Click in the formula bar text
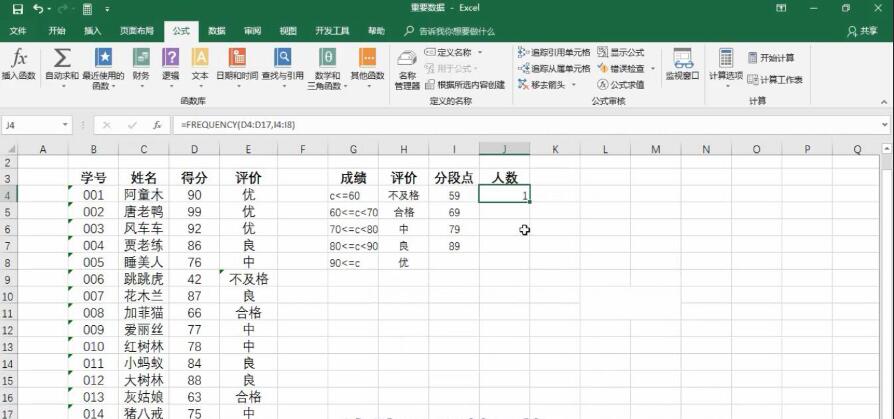The image size is (894, 419). click(238, 124)
